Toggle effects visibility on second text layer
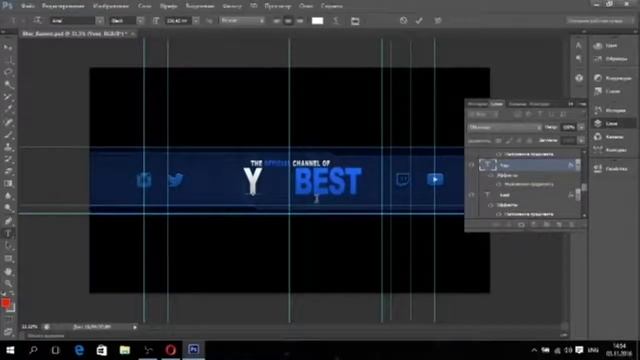The image size is (640, 360). point(491,205)
